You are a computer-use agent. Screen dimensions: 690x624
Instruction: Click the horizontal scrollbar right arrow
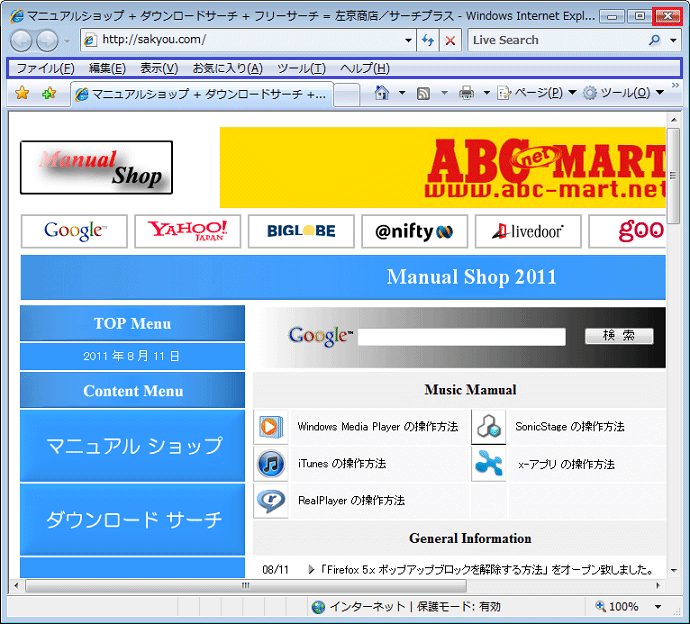tap(658, 586)
